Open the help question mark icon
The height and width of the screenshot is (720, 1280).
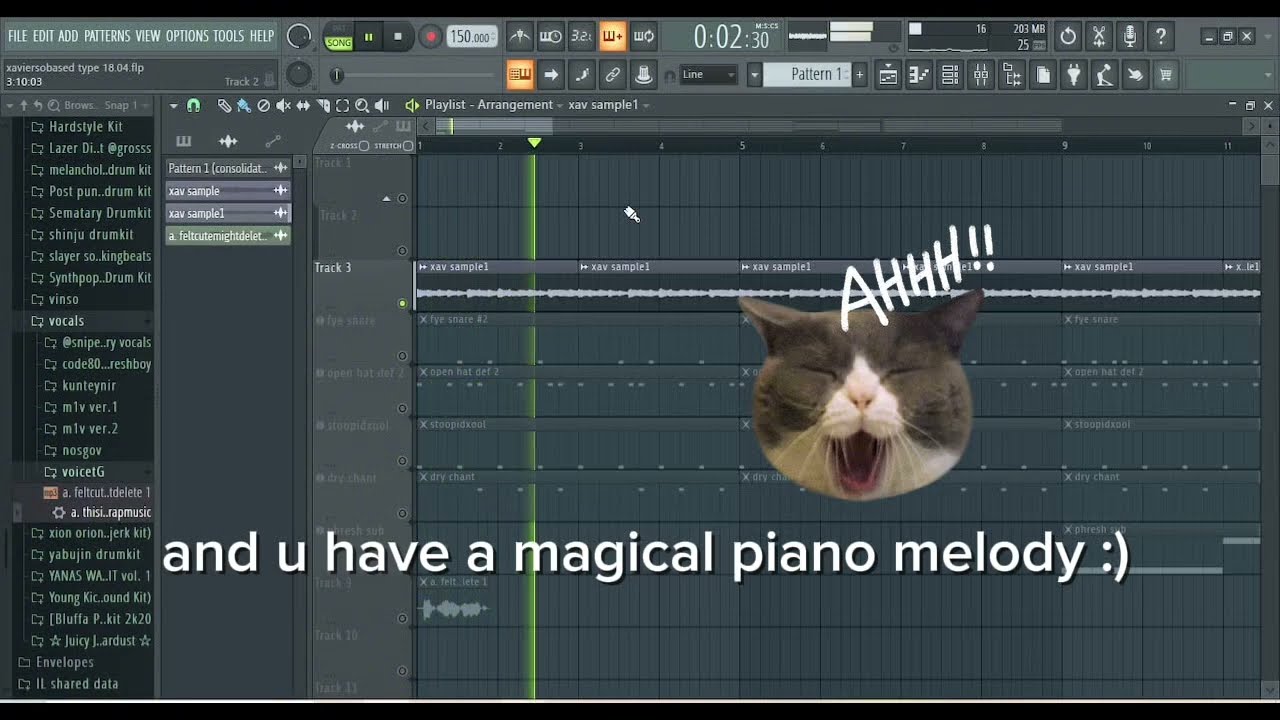(x=1161, y=37)
